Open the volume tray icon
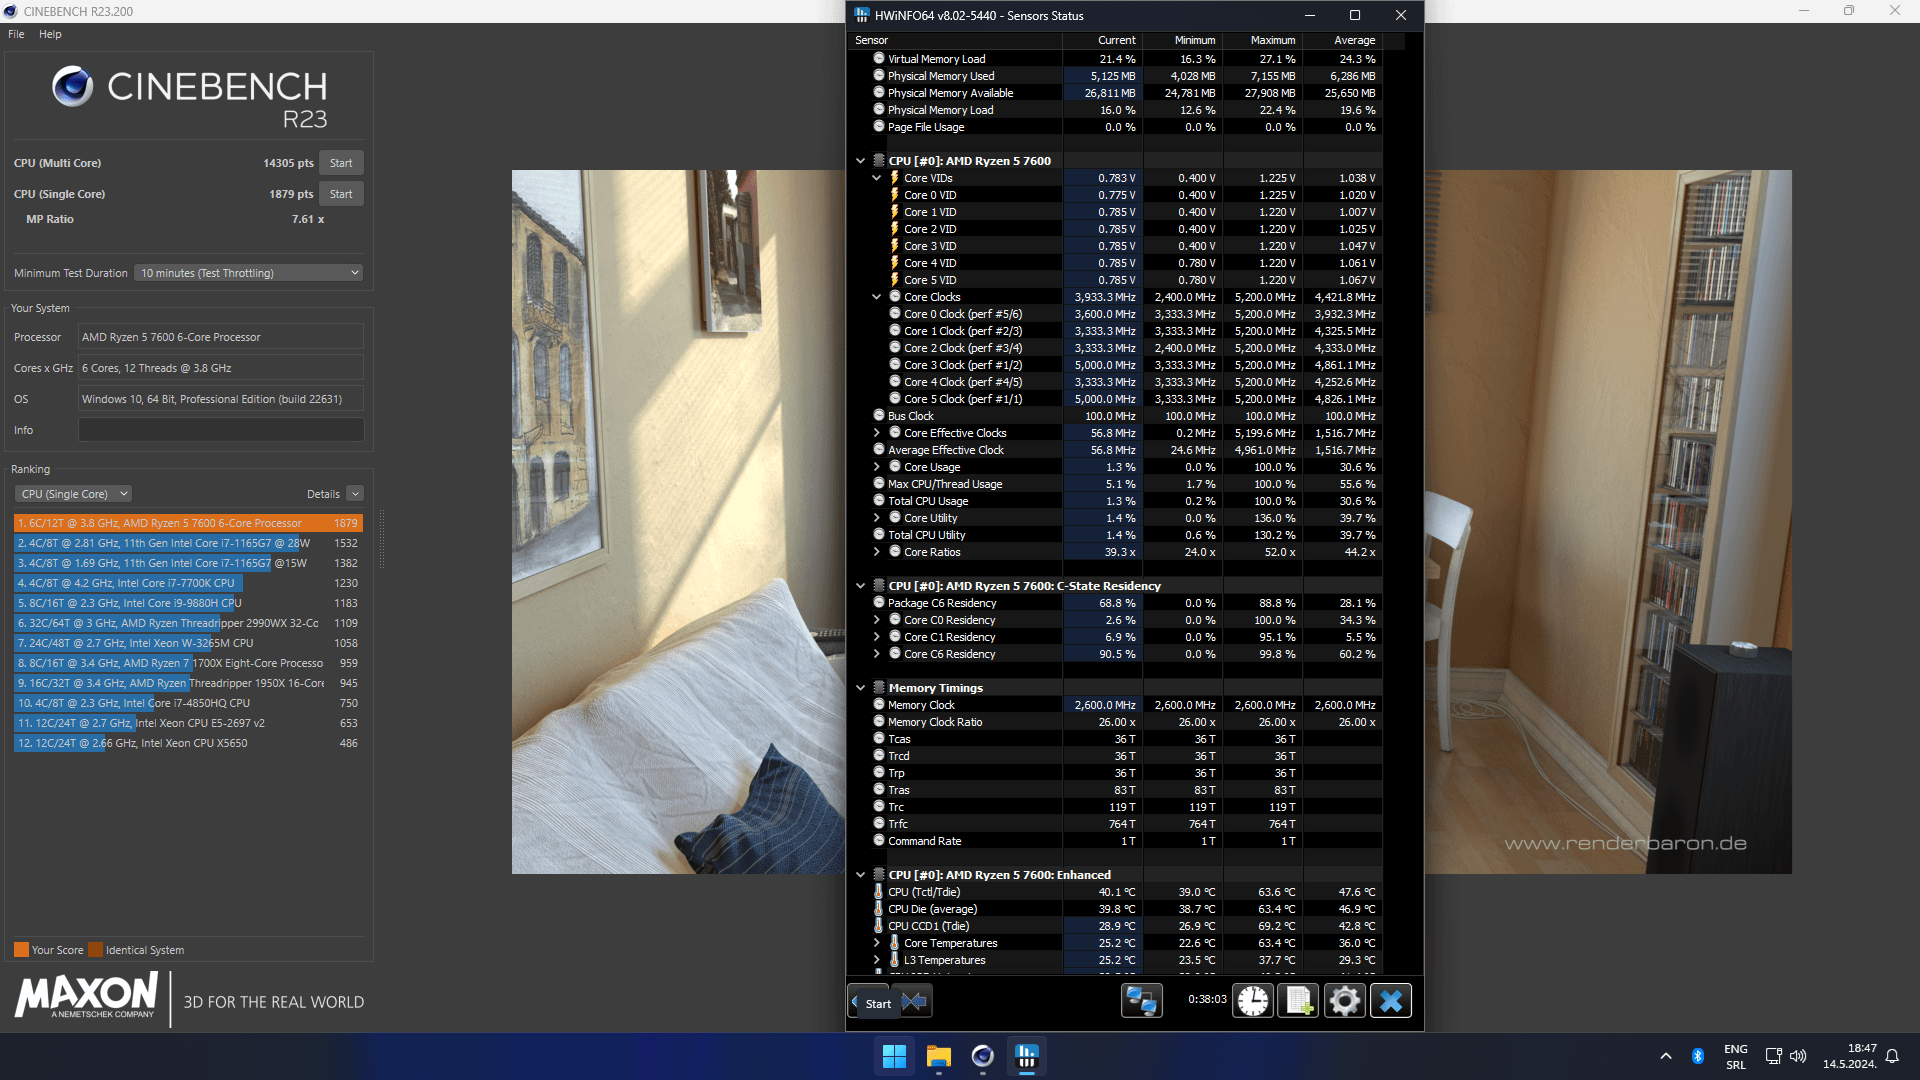Viewport: 1920px width, 1080px height. (1798, 1056)
